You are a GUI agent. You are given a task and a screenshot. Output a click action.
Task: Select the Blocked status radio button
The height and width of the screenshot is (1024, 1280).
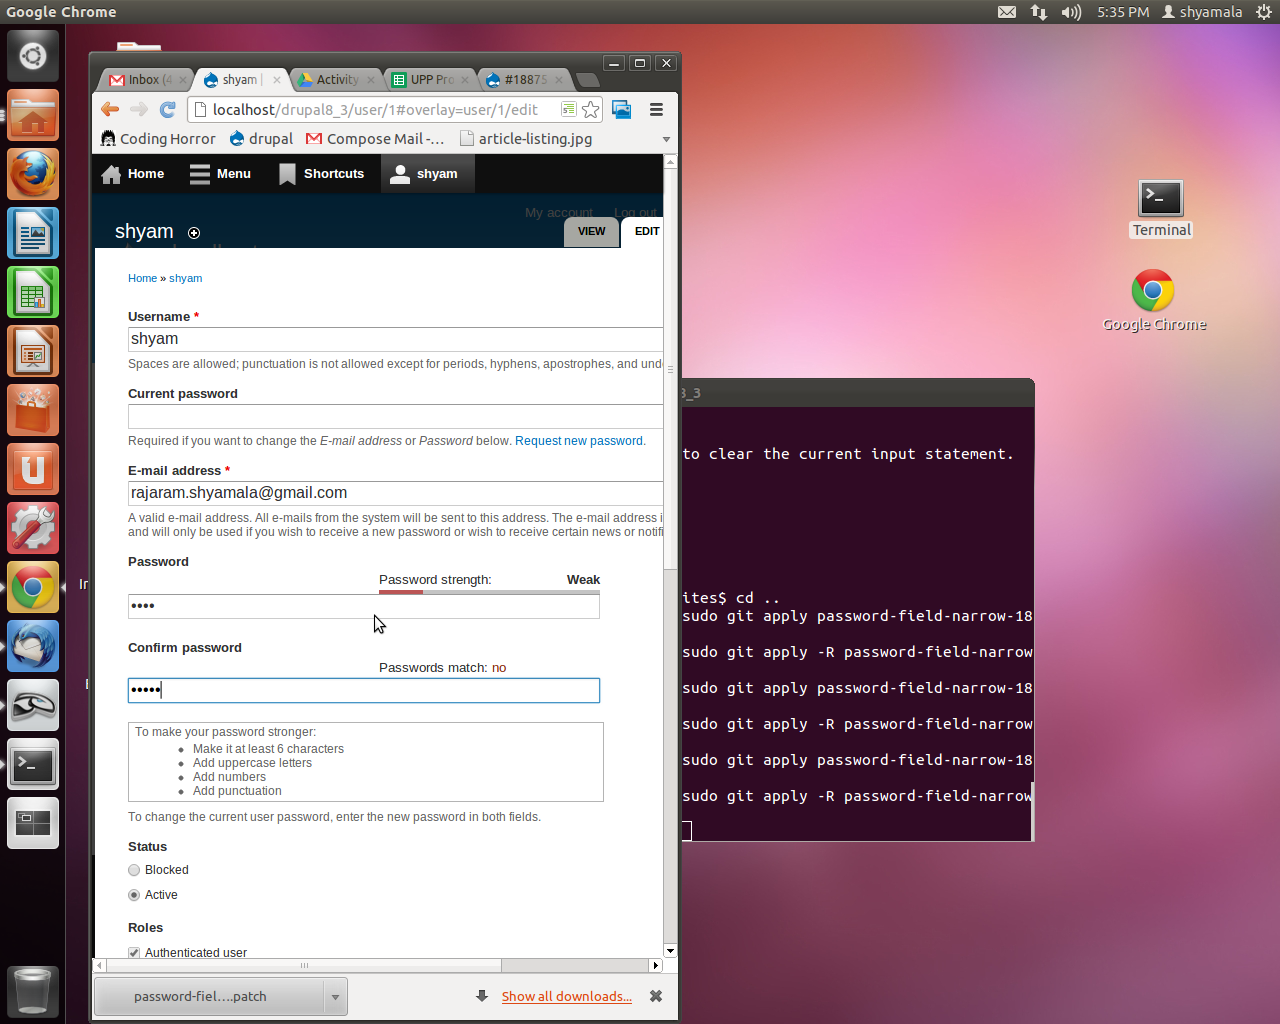point(134,870)
